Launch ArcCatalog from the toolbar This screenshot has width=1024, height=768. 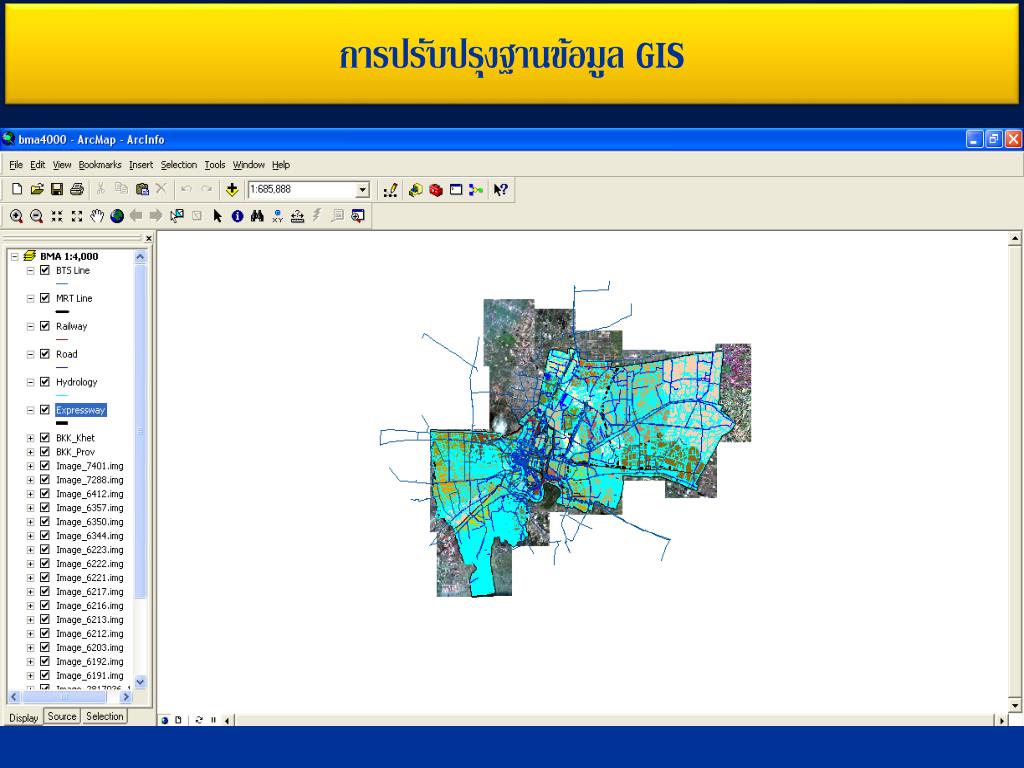[x=415, y=190]
